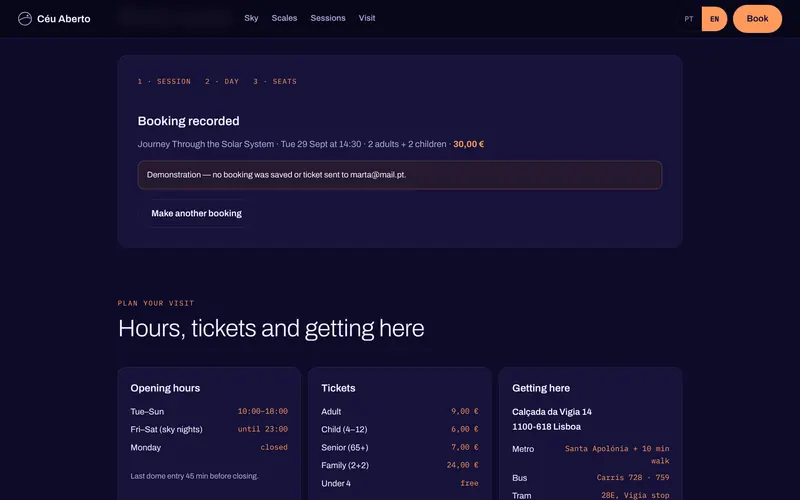The image size is (800, 500).
Task: Switch language to PT
Action: point(689,19)
